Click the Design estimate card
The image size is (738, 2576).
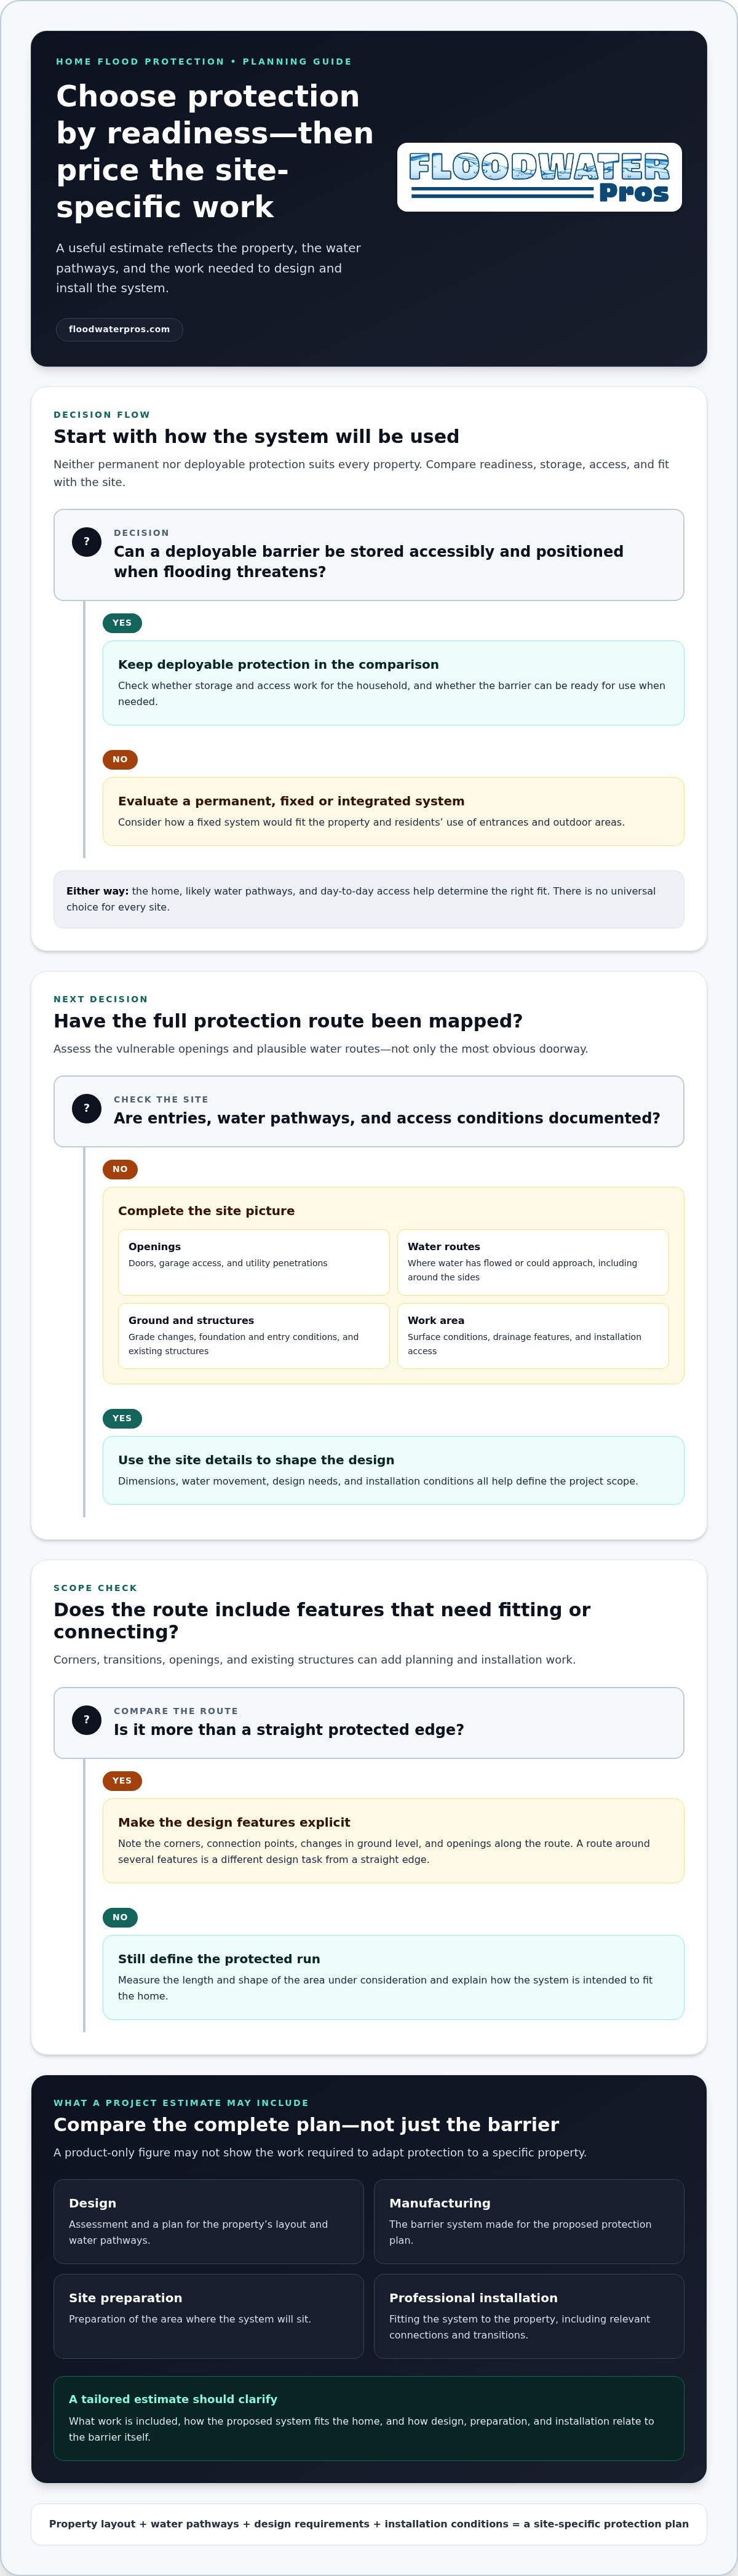(208, 2221)
